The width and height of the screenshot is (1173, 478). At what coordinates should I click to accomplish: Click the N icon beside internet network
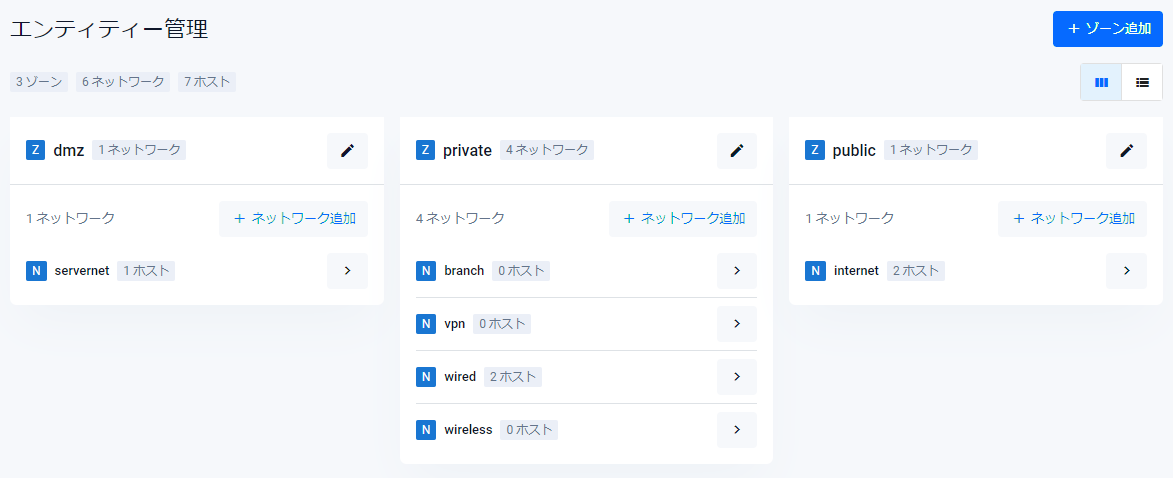coord(815,271)
